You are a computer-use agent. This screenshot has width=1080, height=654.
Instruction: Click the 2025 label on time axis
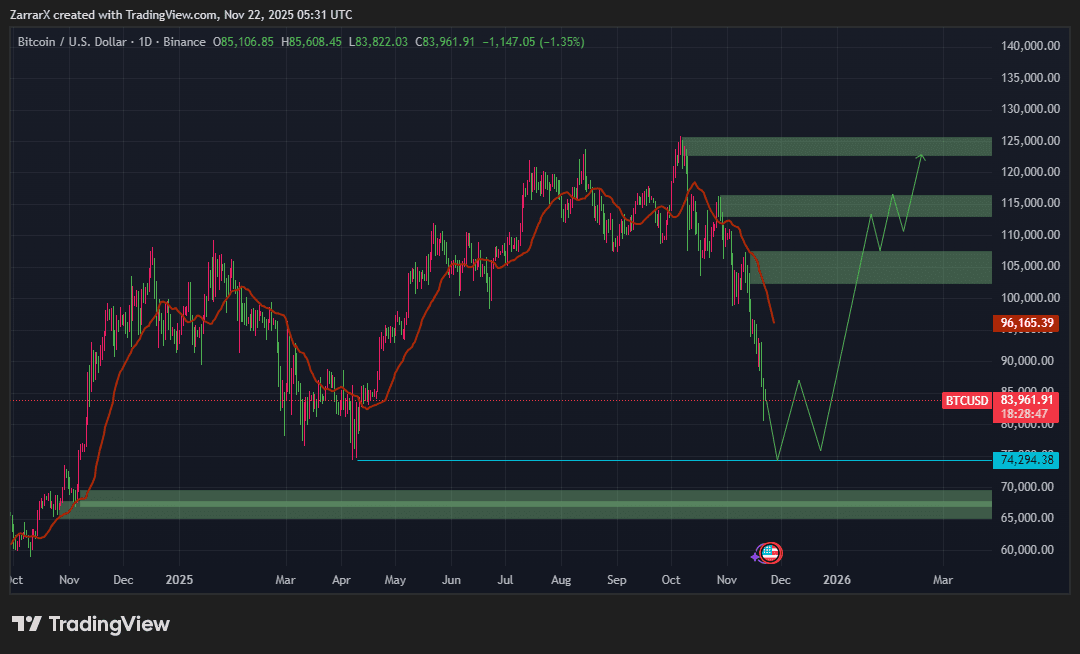click(179, 580)
